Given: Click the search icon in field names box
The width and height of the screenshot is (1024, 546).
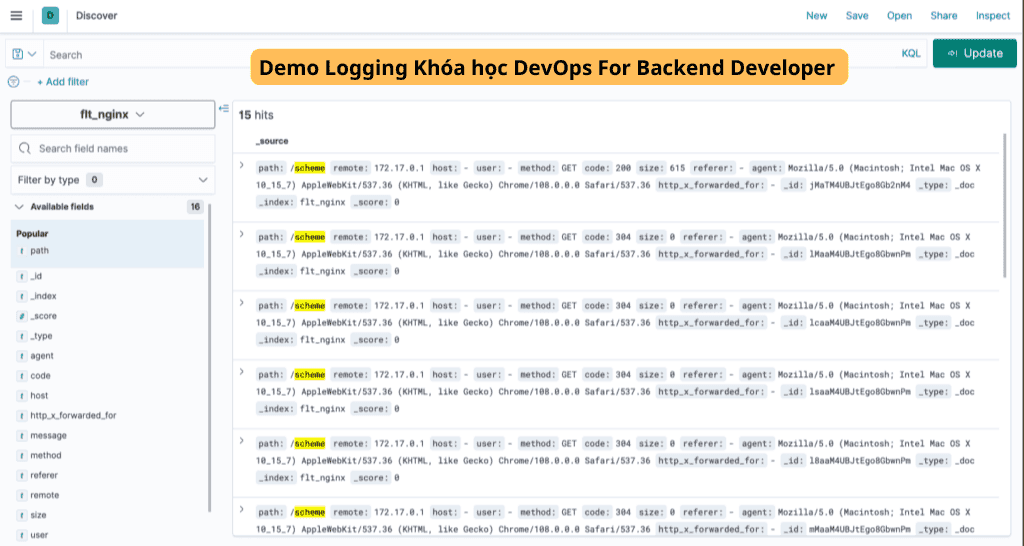Looking at the screenshot, I should [25, 148].
